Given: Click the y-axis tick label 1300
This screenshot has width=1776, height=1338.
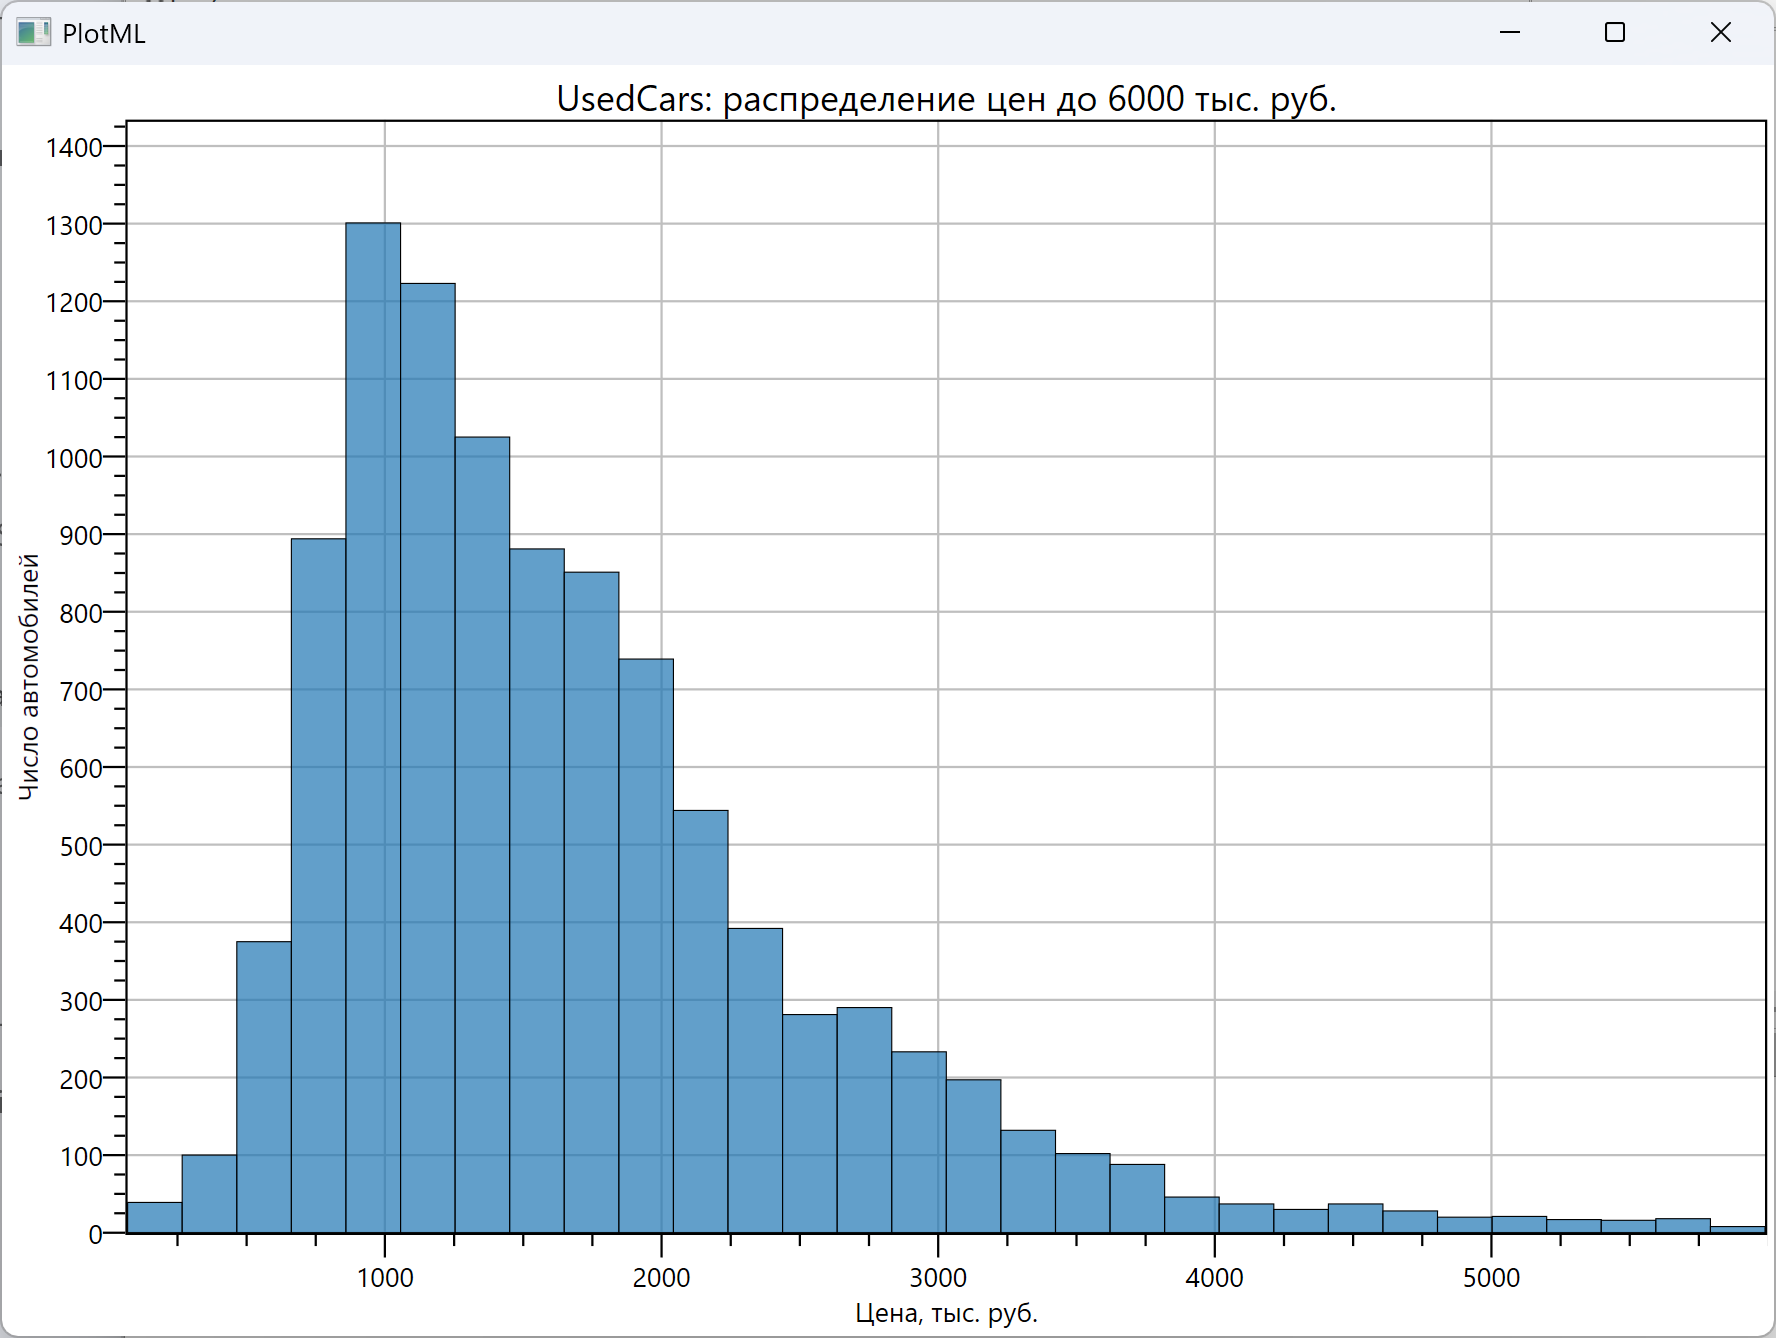Looking at the screenshot, I should click(74, 226).
